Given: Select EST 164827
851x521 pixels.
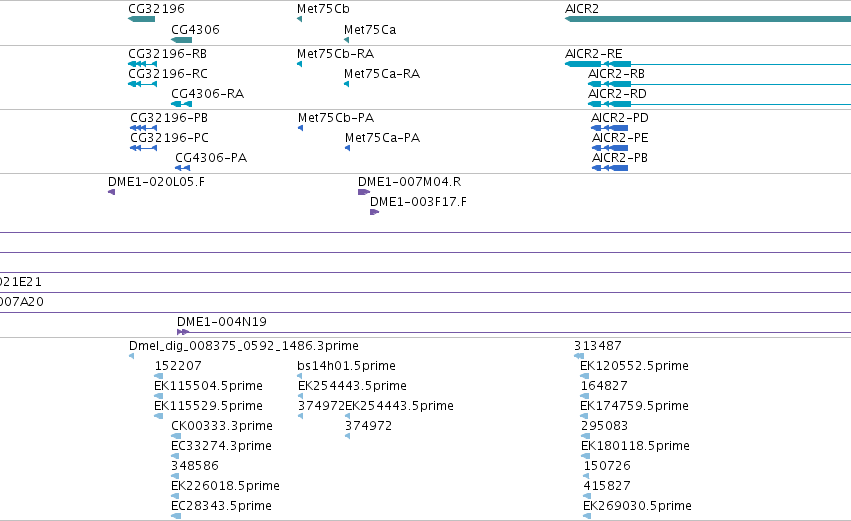Looking at the screenshot, I should coord(604,386).
